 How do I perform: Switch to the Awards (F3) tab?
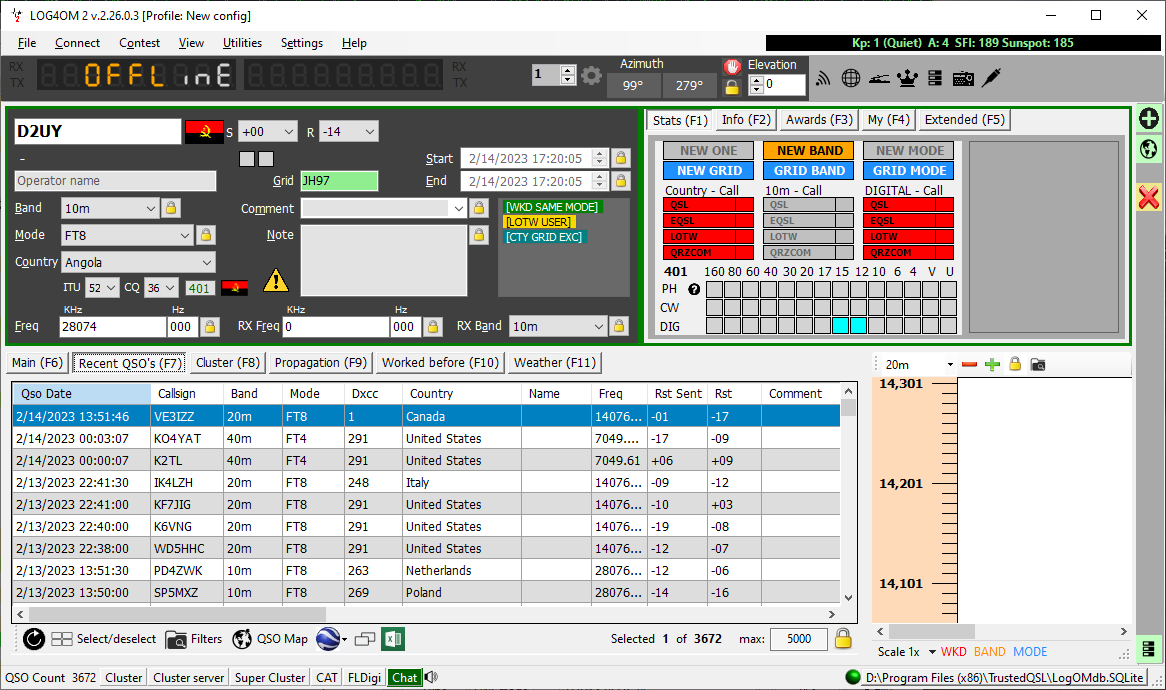pyautogui.click(x=819, y=120)
